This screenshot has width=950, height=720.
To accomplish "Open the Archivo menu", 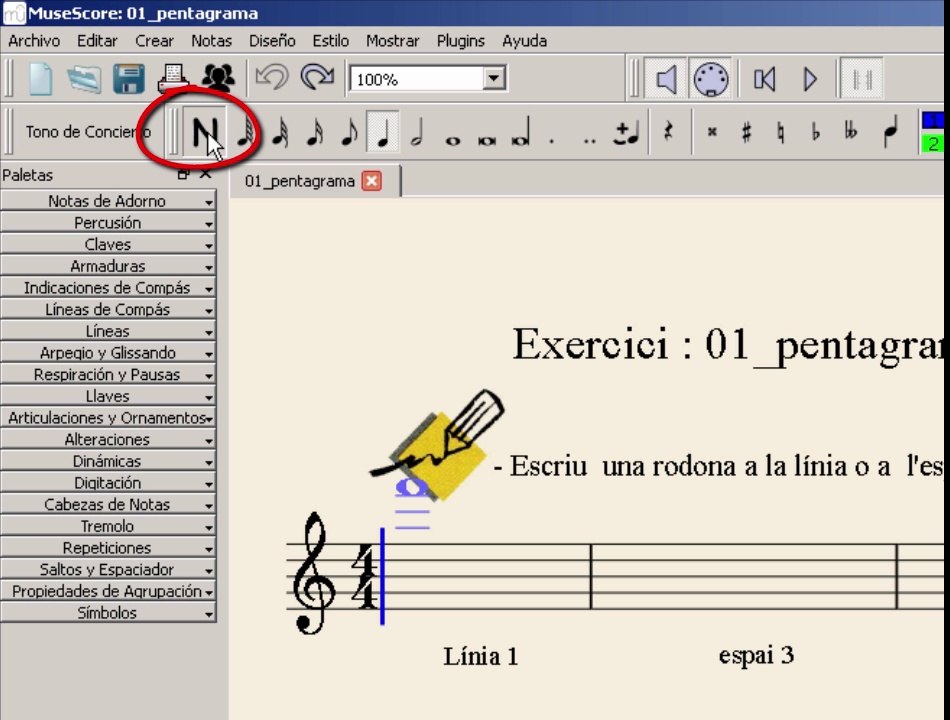I will coord(34,41).
